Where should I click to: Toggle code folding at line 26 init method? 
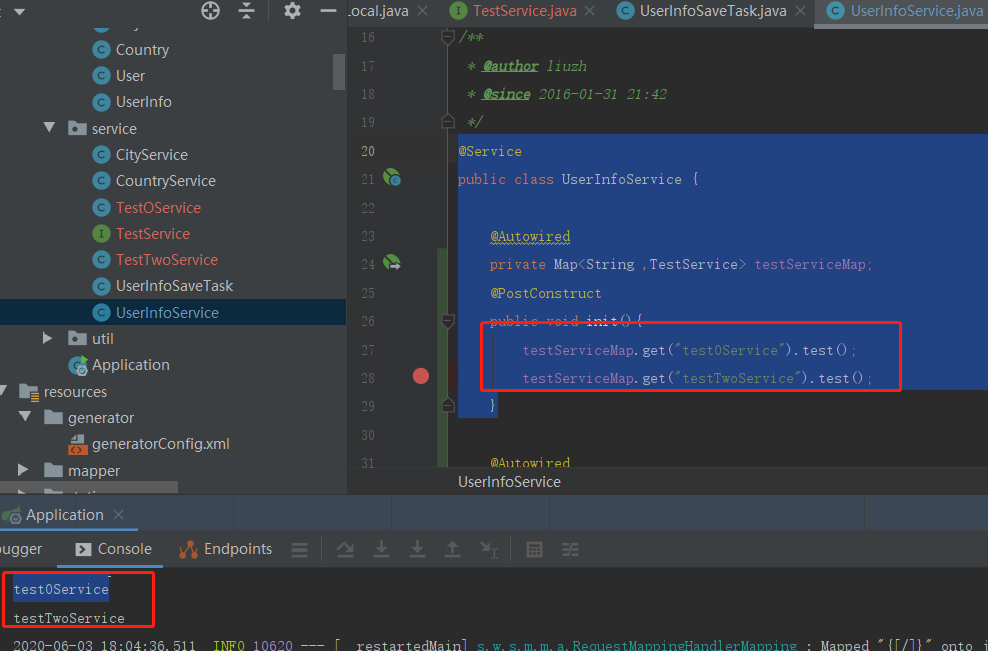coord(448,321)
